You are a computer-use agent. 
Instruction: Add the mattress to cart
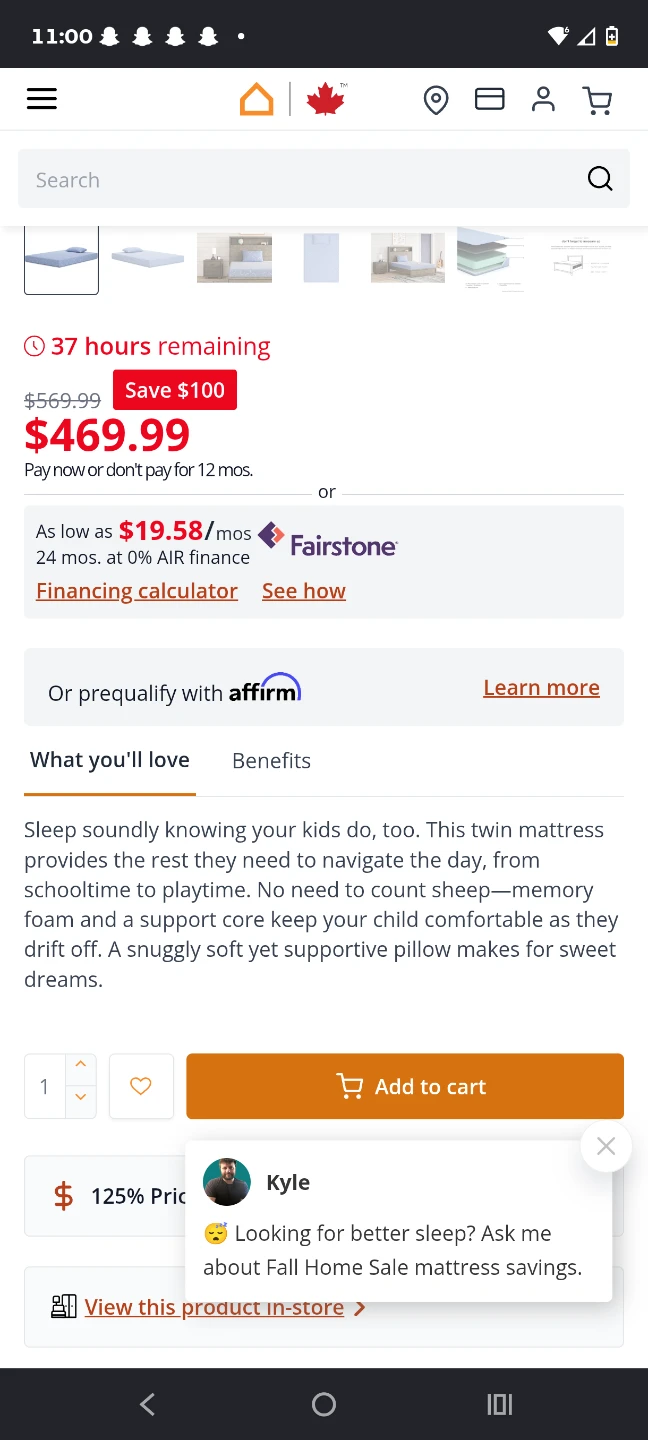tap(405, 1086)
